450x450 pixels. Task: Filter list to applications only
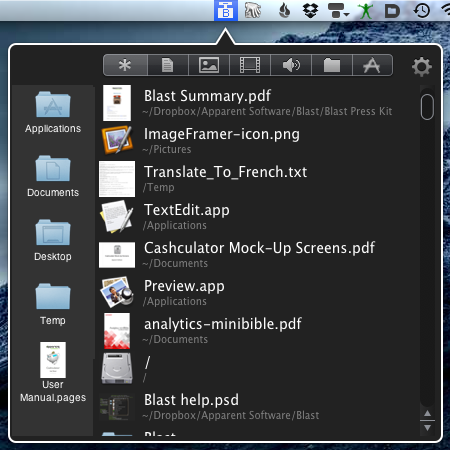372,65
